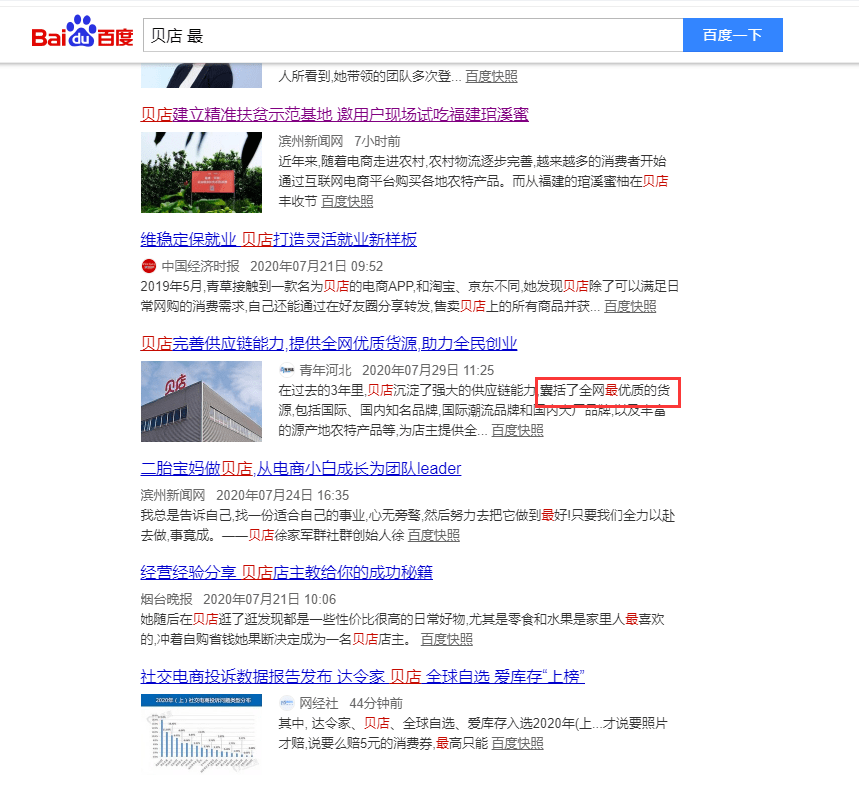Open the 社交电商投诉数据报告发布 article
The width and height of the screenshot is (859, 789).
click(360, 677)
